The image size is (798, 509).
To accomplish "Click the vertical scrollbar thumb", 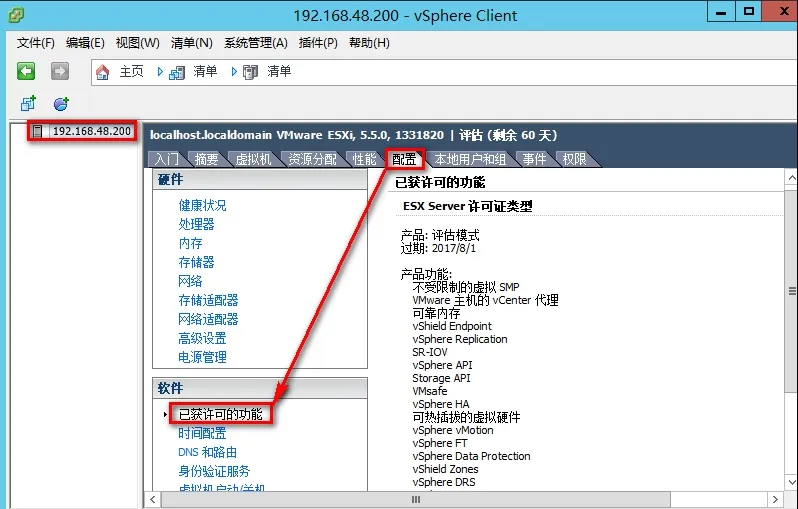I will pos(791,291).
